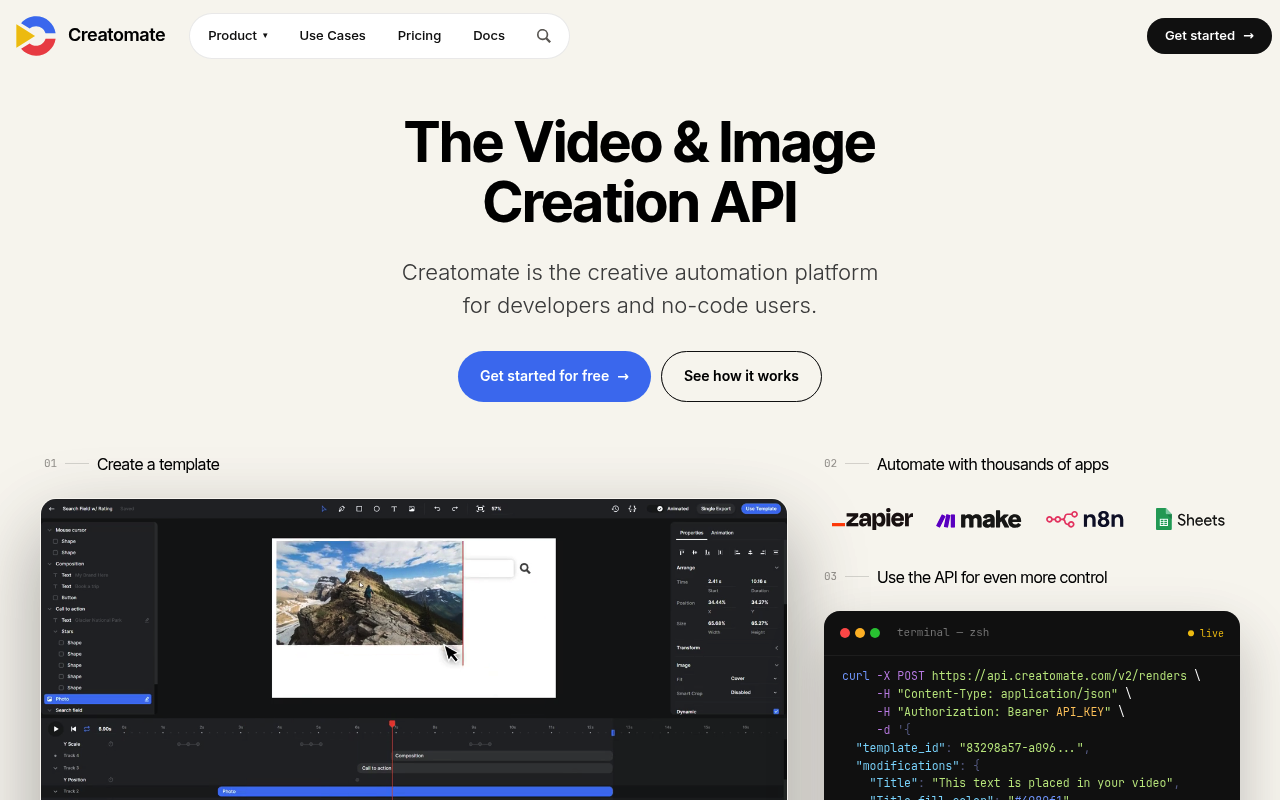Select the Photo clip on timeline

[x=415, y=791]
